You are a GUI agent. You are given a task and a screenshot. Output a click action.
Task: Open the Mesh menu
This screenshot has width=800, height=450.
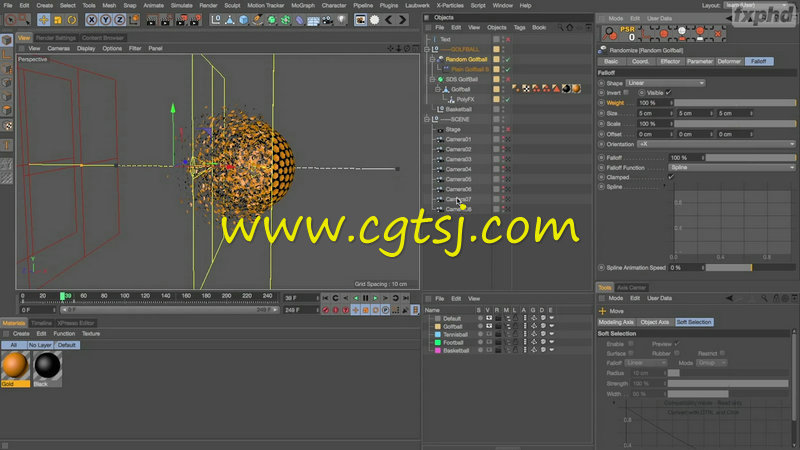pos(109,6)
